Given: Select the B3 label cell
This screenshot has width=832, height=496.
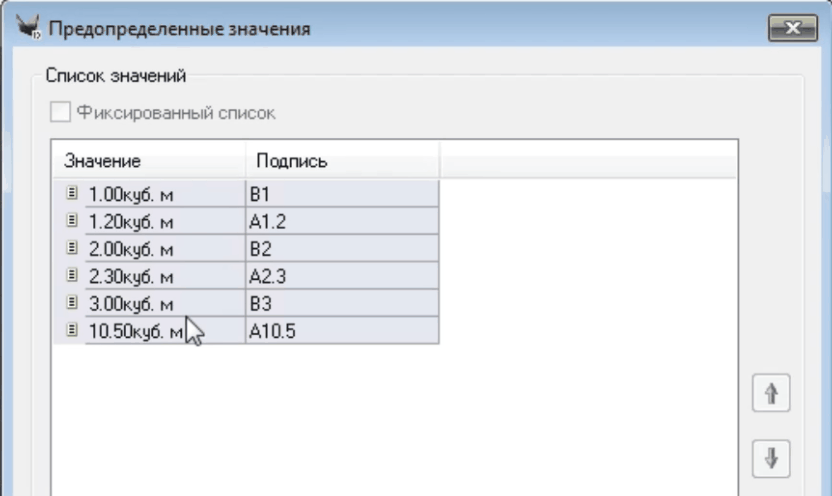Looking at the screenshot, I should (x=342, y=303).
